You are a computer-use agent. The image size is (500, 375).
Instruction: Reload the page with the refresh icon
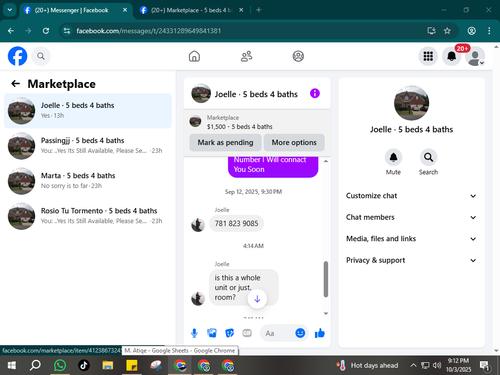pos(46,31)
